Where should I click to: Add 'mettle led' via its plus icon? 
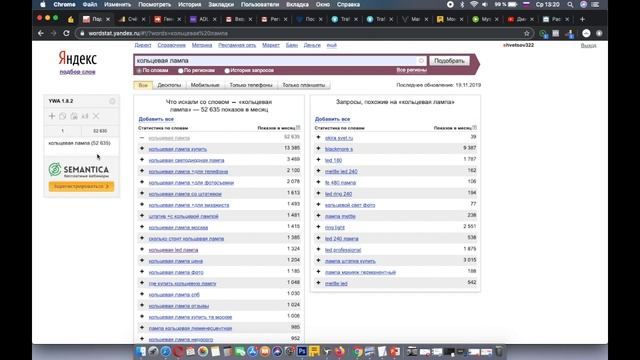point(318,283)
